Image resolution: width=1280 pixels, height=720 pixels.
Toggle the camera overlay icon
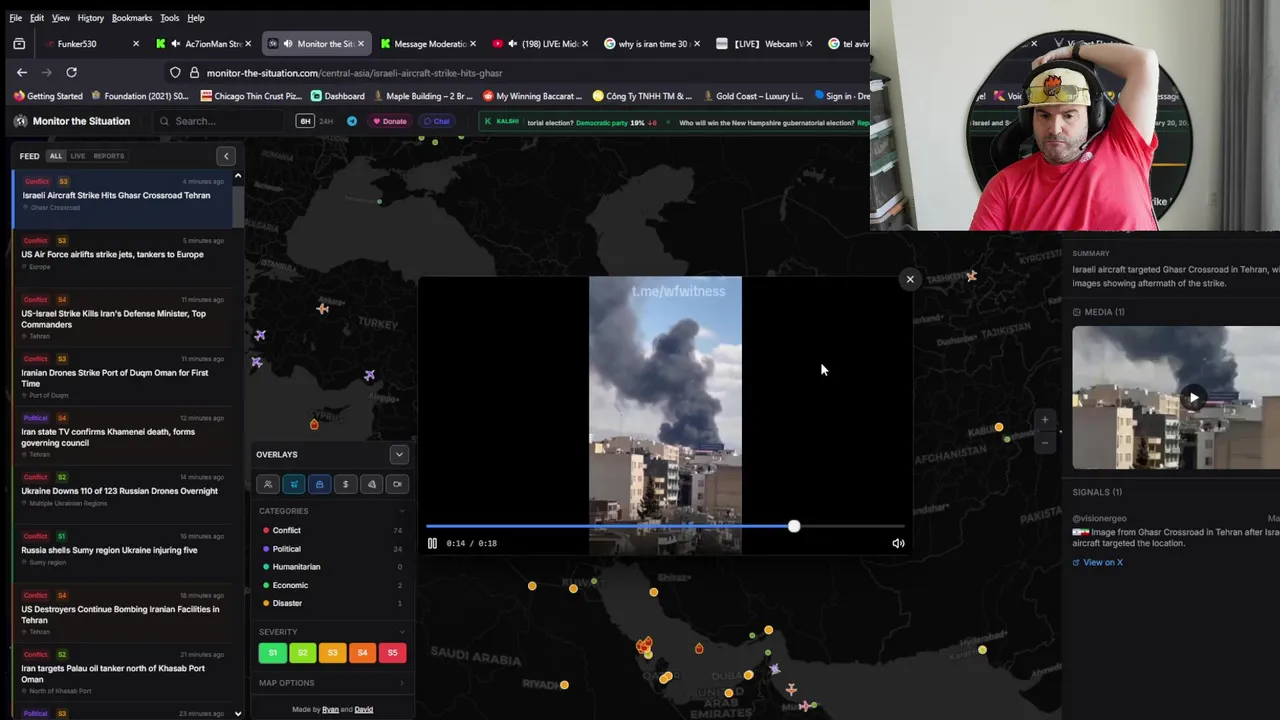tap(397, 484)
